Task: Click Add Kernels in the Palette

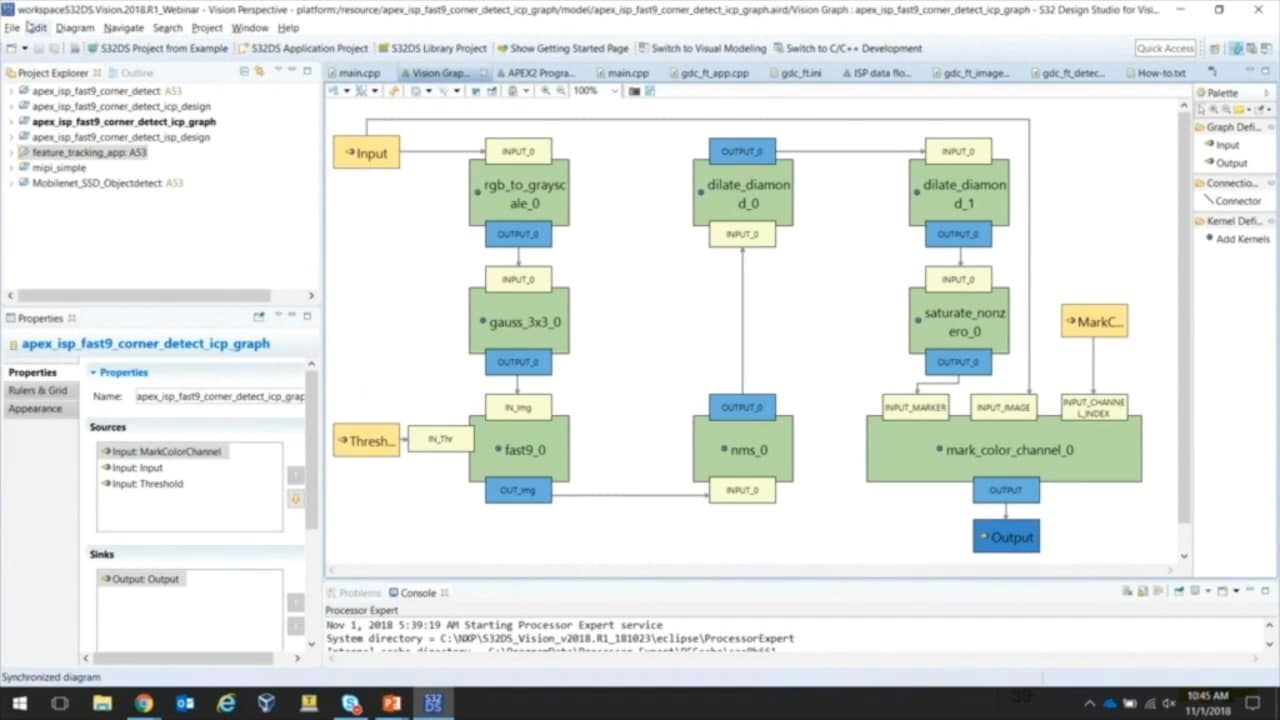Action: click(1242, 239)
